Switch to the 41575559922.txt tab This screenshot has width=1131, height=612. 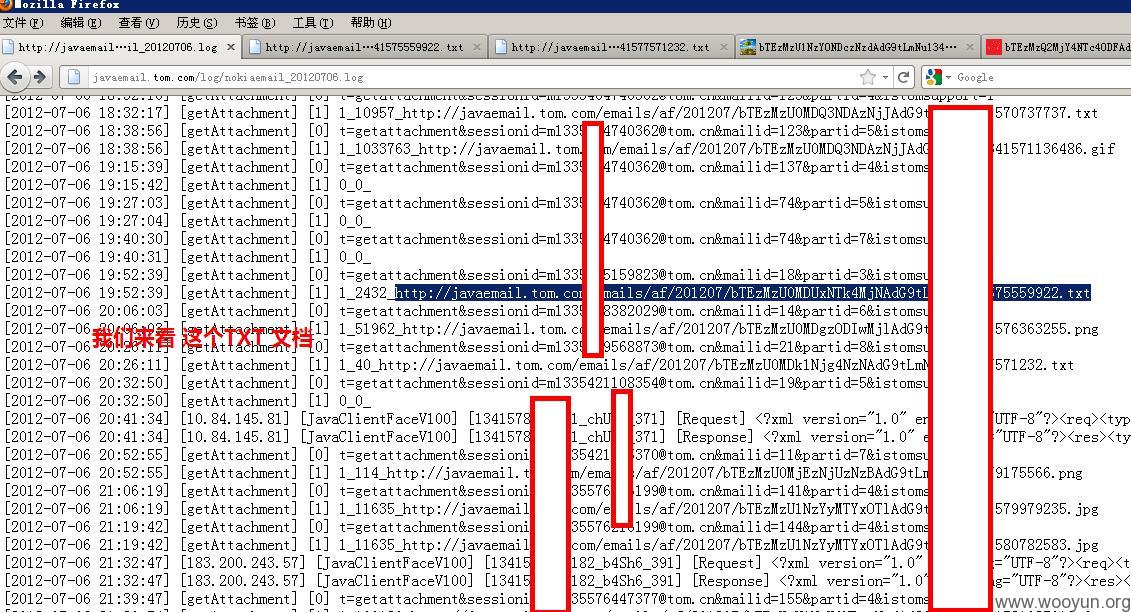pyautogui.click(x=364, y=47)
